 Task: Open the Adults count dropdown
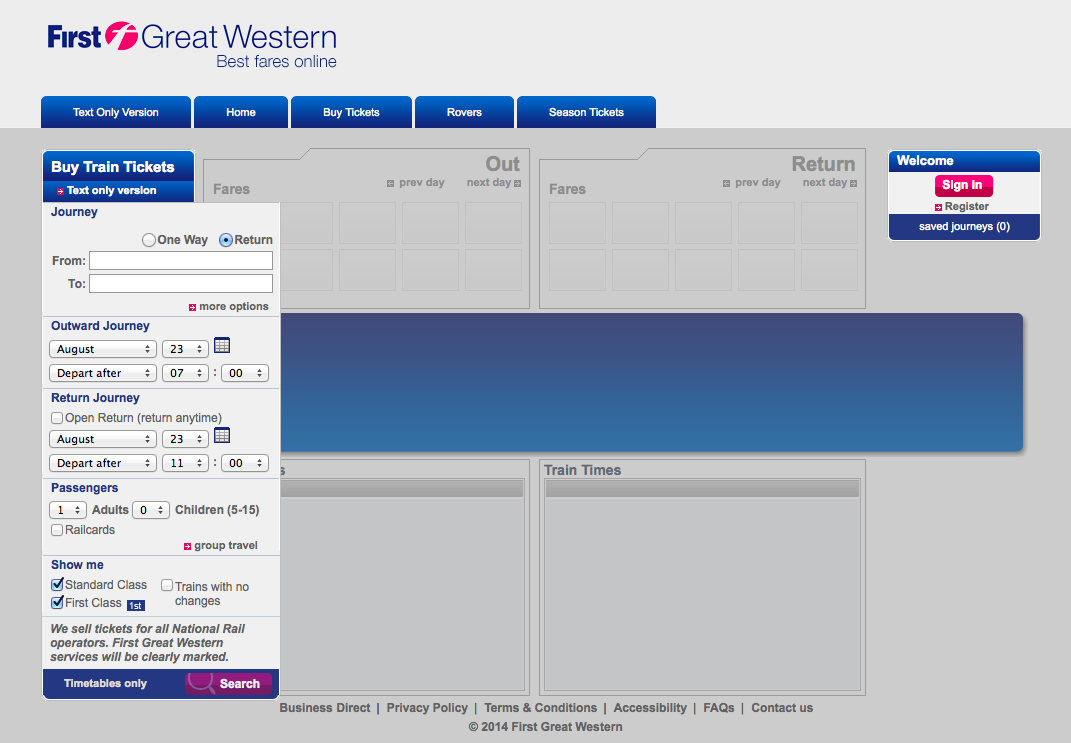point(68,510)
